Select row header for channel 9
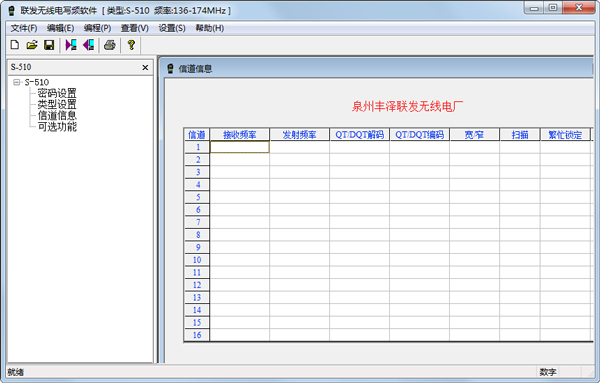This screenshot has height=383, width=600. pyautogui.click(x=197, y=248)
